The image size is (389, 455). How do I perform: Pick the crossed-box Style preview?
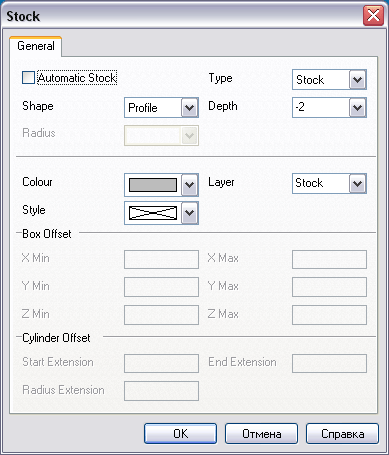click(x=153, y=213)
